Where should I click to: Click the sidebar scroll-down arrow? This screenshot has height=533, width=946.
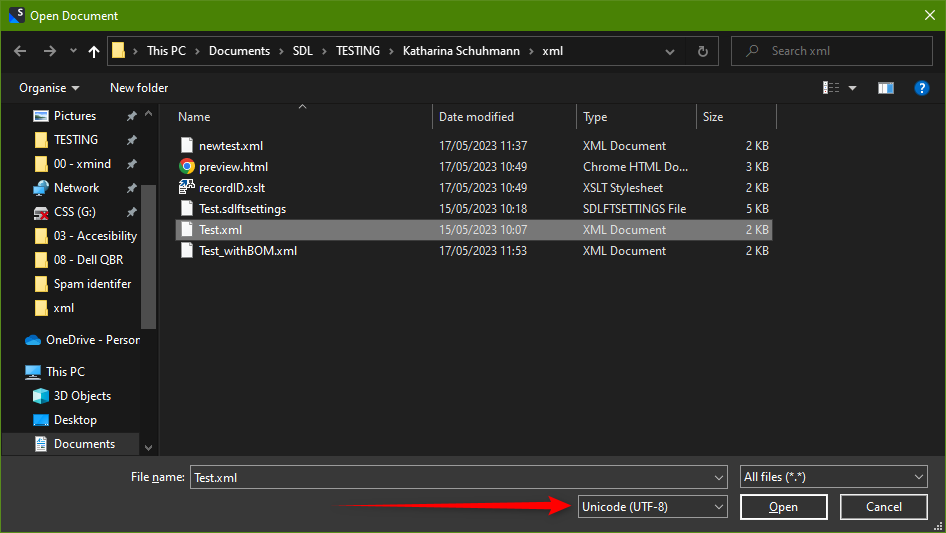point(148,448)
